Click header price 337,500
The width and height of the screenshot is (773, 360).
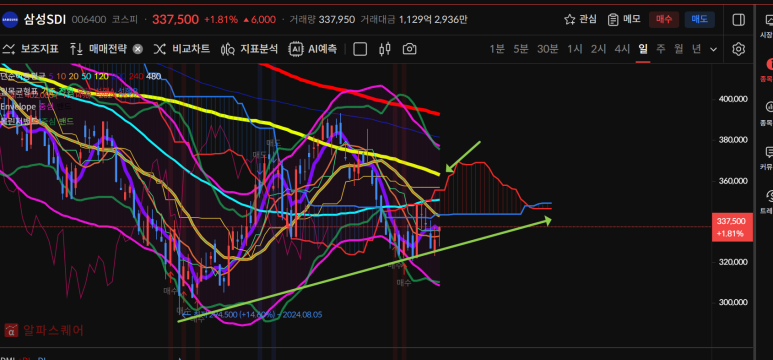pyautogui.click(x=176, y=20)
